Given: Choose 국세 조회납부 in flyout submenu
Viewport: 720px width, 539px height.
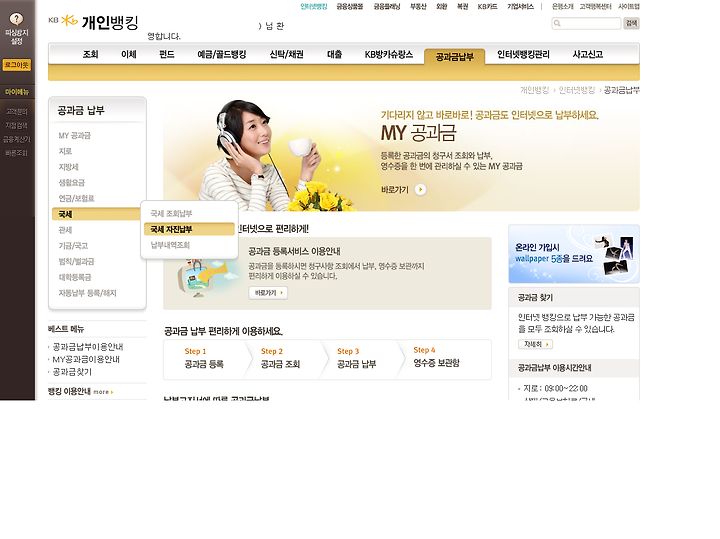Looking at the screenshot, I should pos(171,213).
